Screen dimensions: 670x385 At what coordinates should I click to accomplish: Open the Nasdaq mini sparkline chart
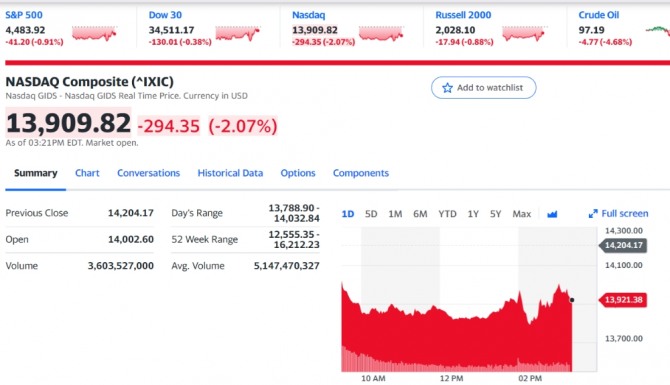[x=381, y=34]
